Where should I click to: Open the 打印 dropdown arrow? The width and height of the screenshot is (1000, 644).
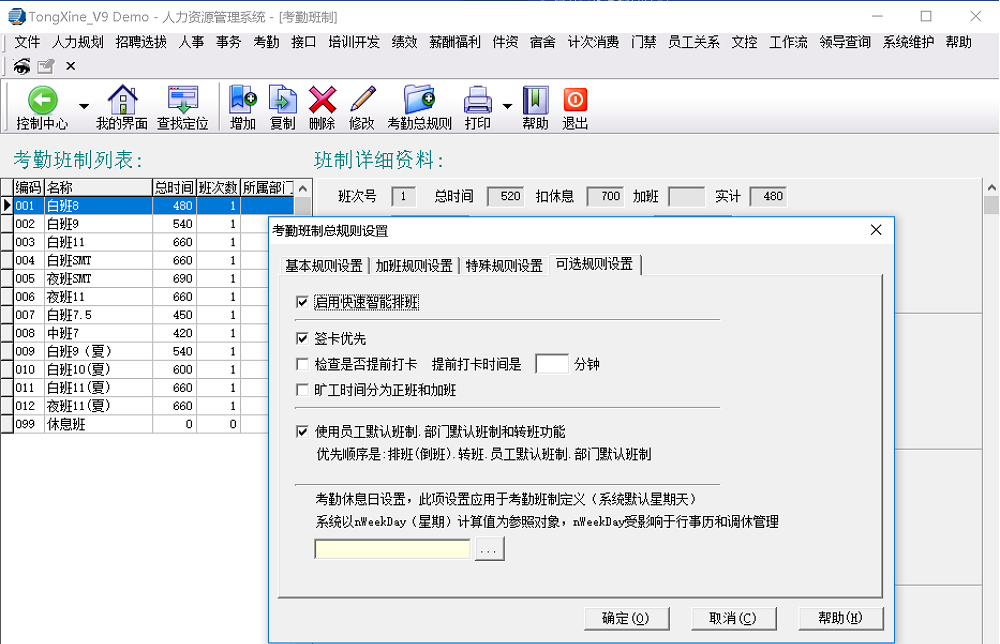(507, 106)
